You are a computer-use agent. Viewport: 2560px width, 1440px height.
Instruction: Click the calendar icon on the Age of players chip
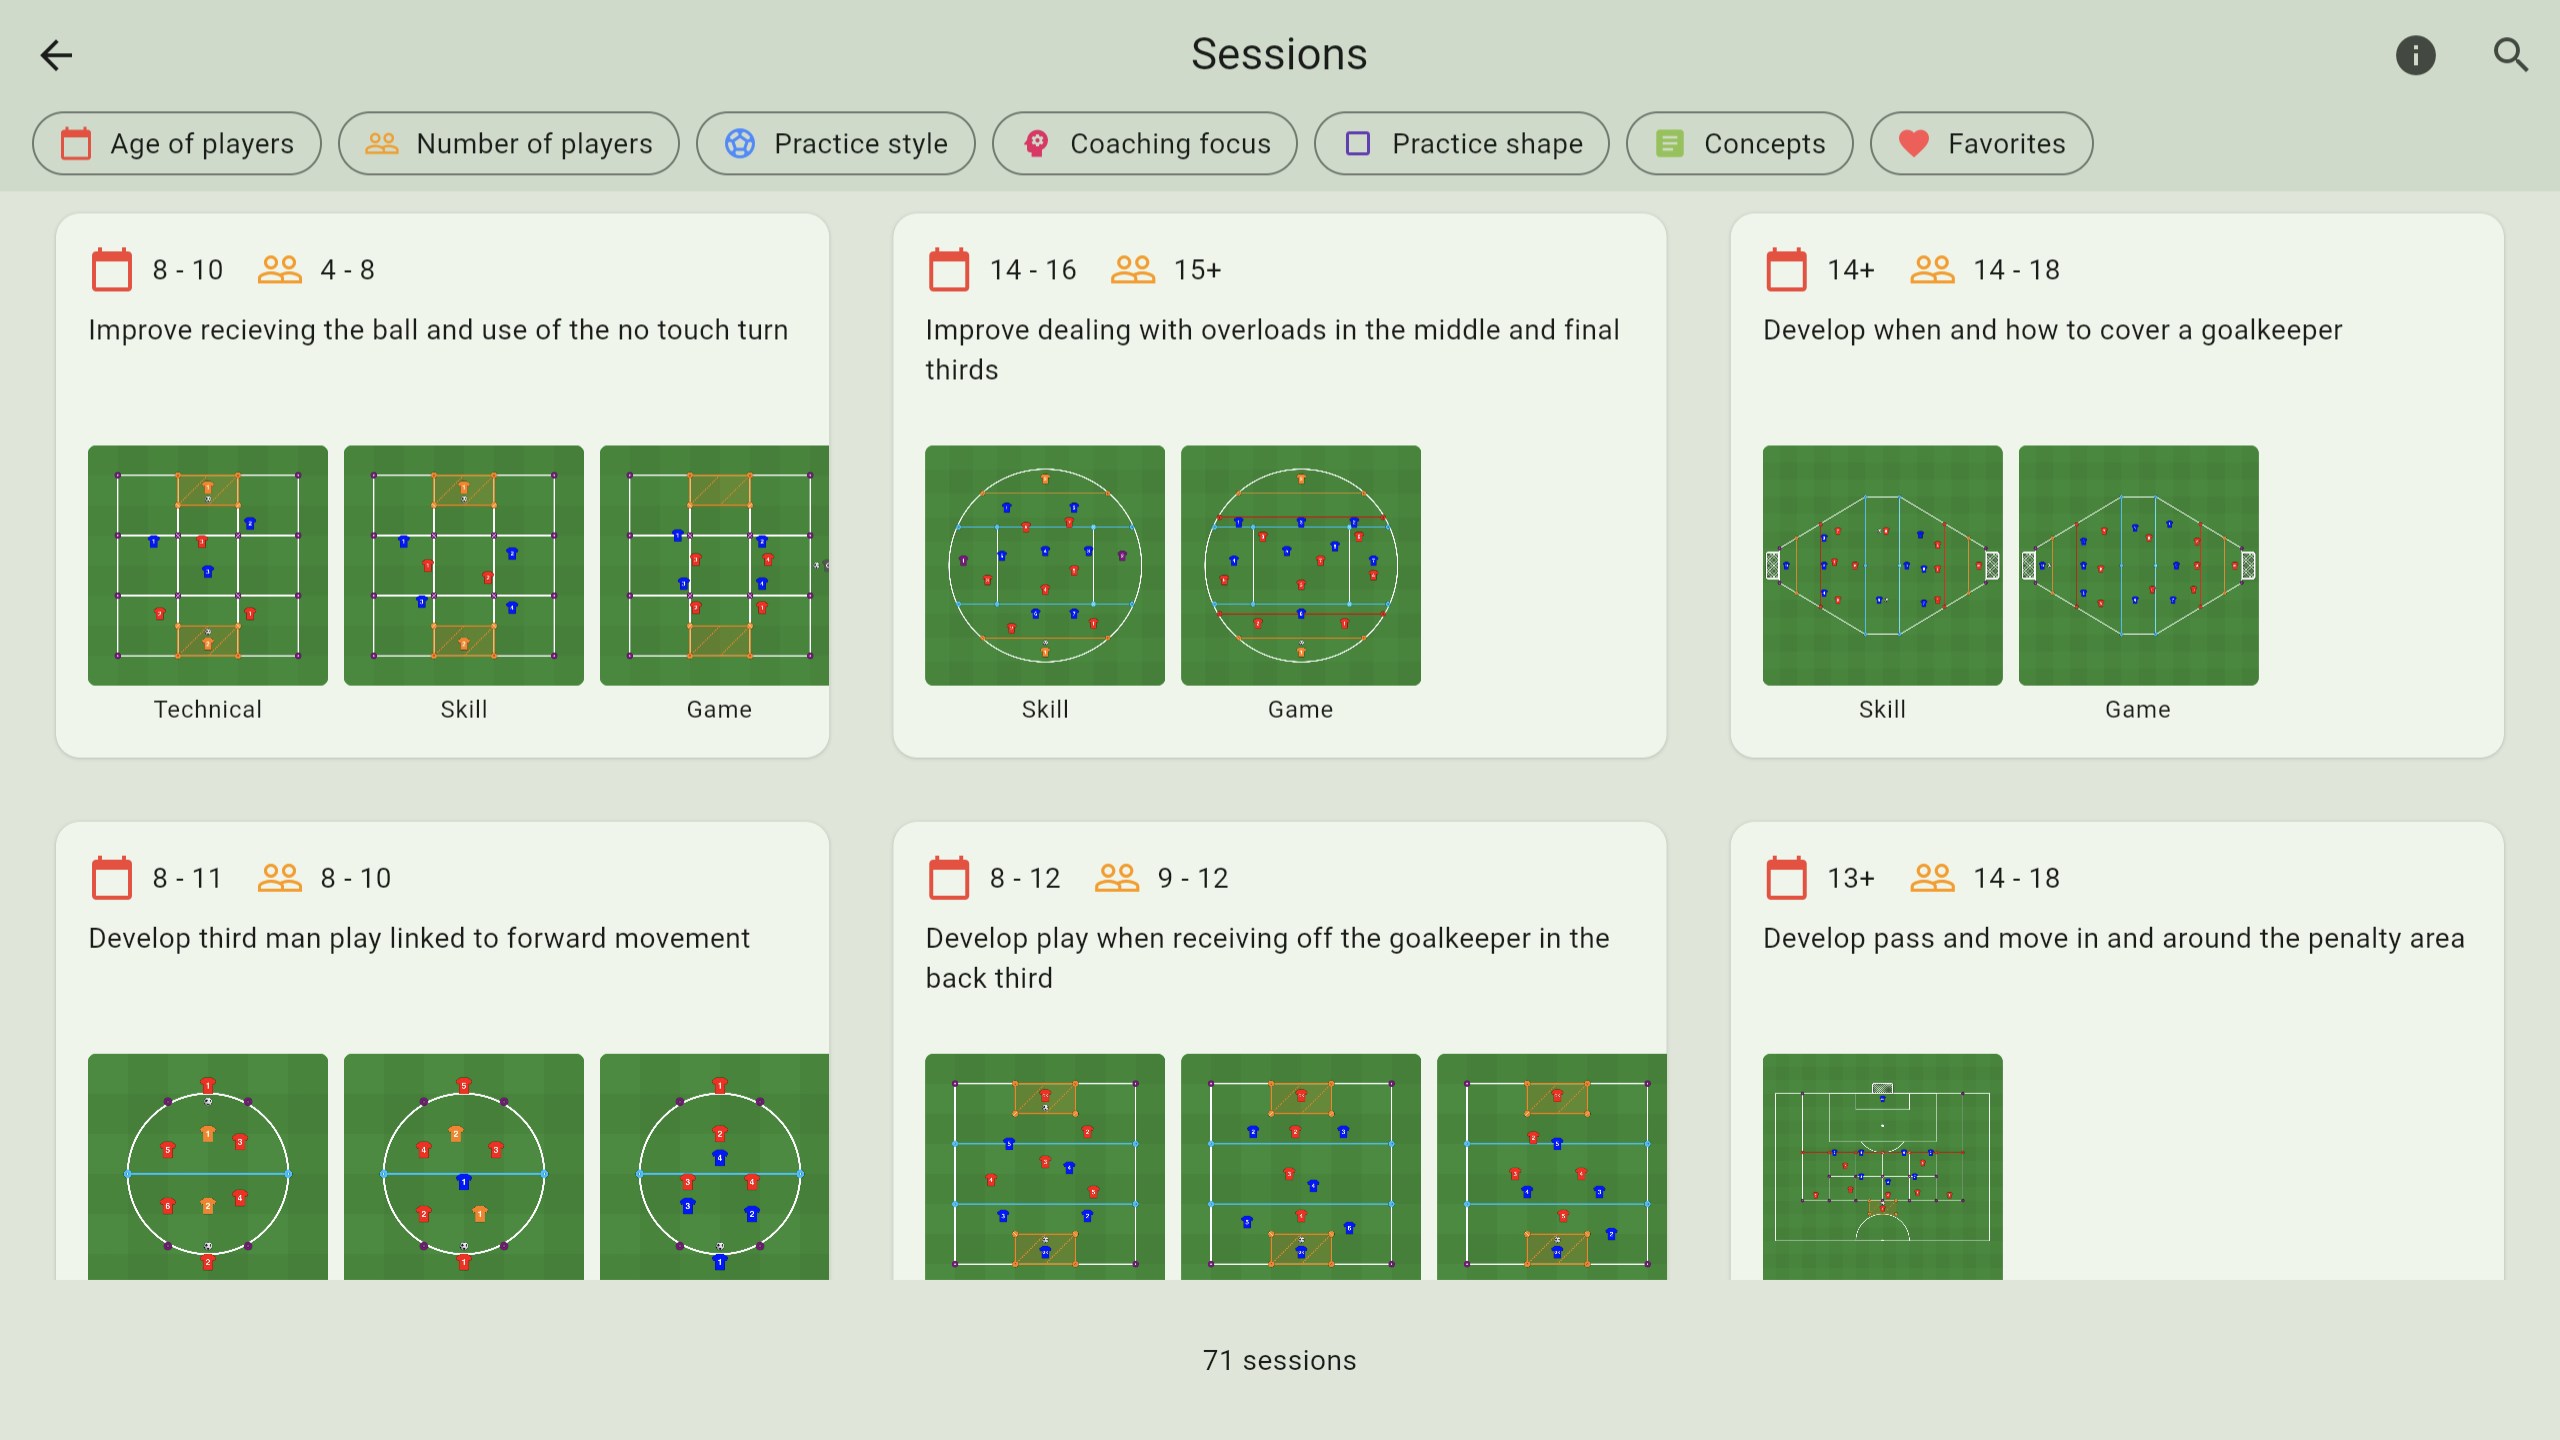(x=76, y=144)
